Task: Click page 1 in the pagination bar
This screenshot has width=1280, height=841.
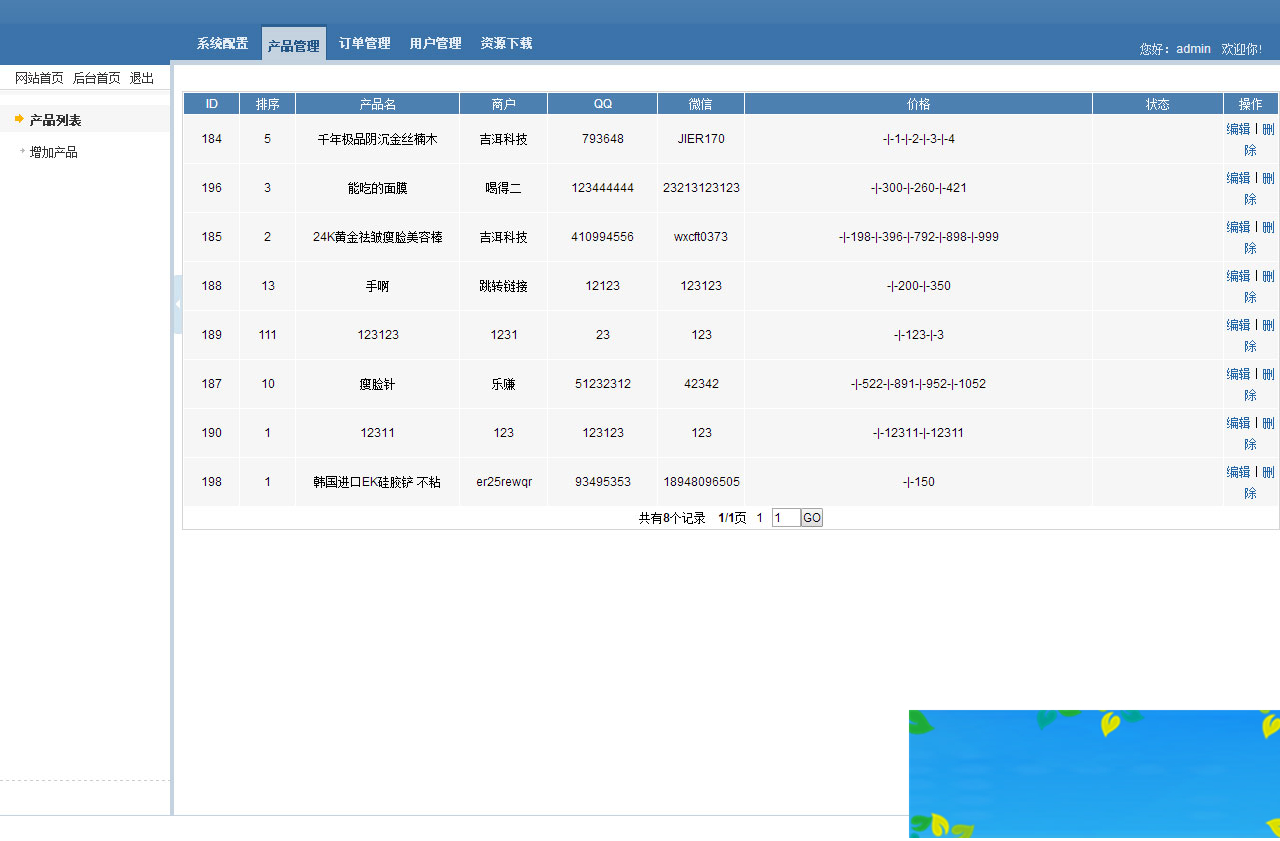Action: [759, 518]
